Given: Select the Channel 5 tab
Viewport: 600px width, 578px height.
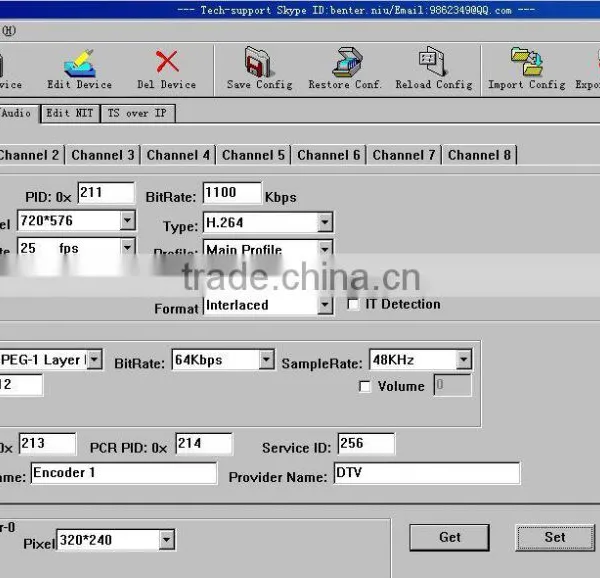Looking at the screenshot, I should pos(253,155).
